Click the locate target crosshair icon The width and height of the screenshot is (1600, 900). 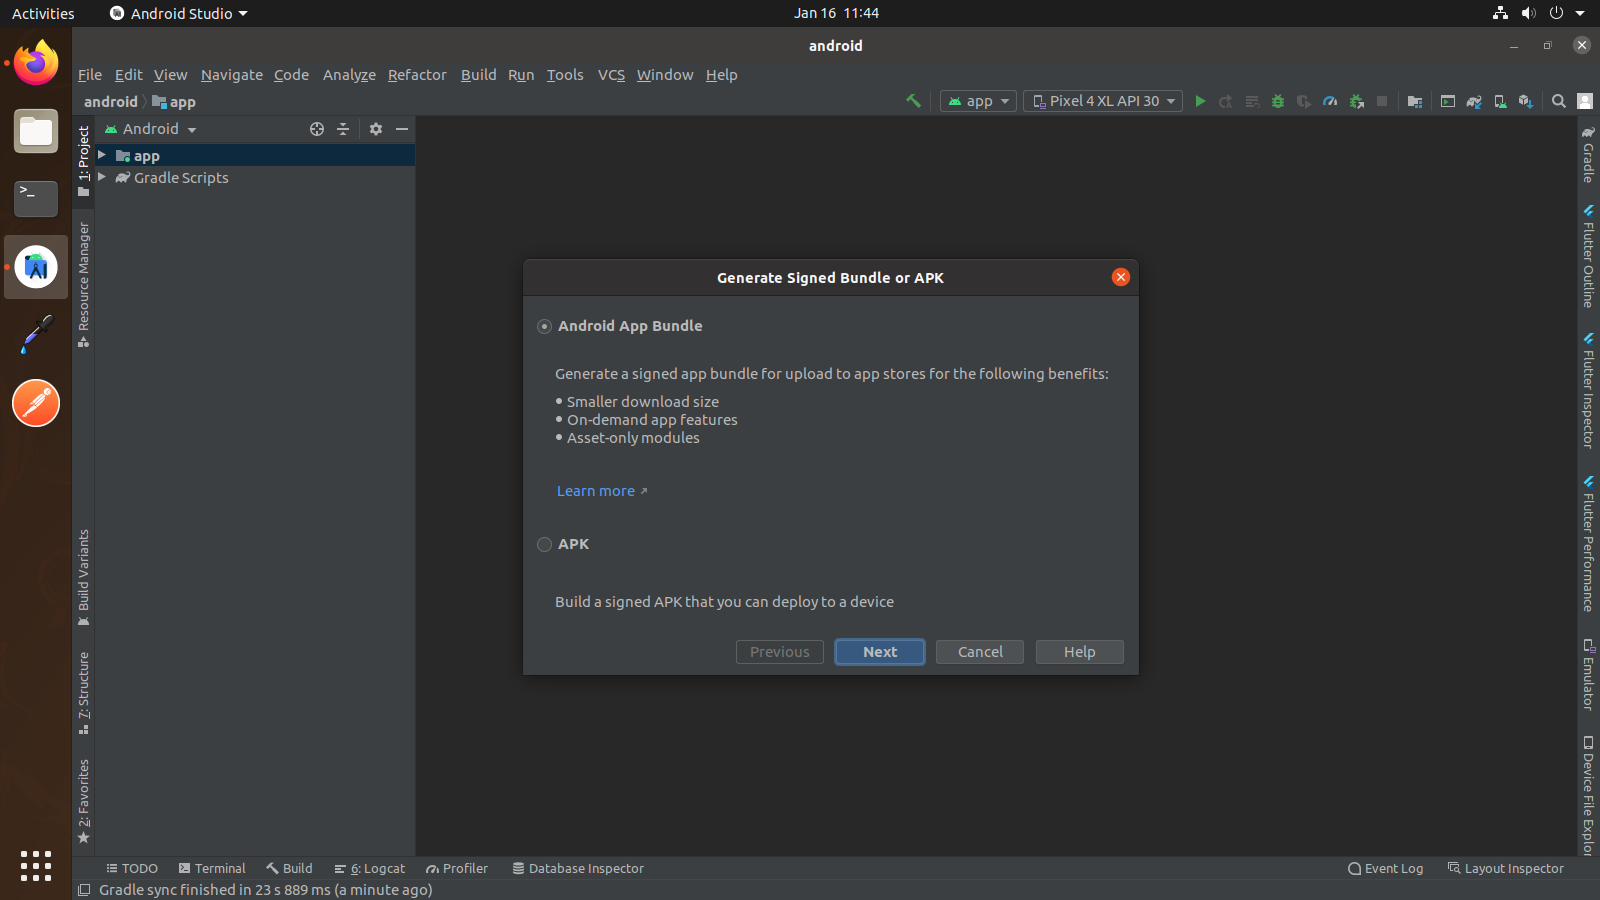[x=317, y=129]
